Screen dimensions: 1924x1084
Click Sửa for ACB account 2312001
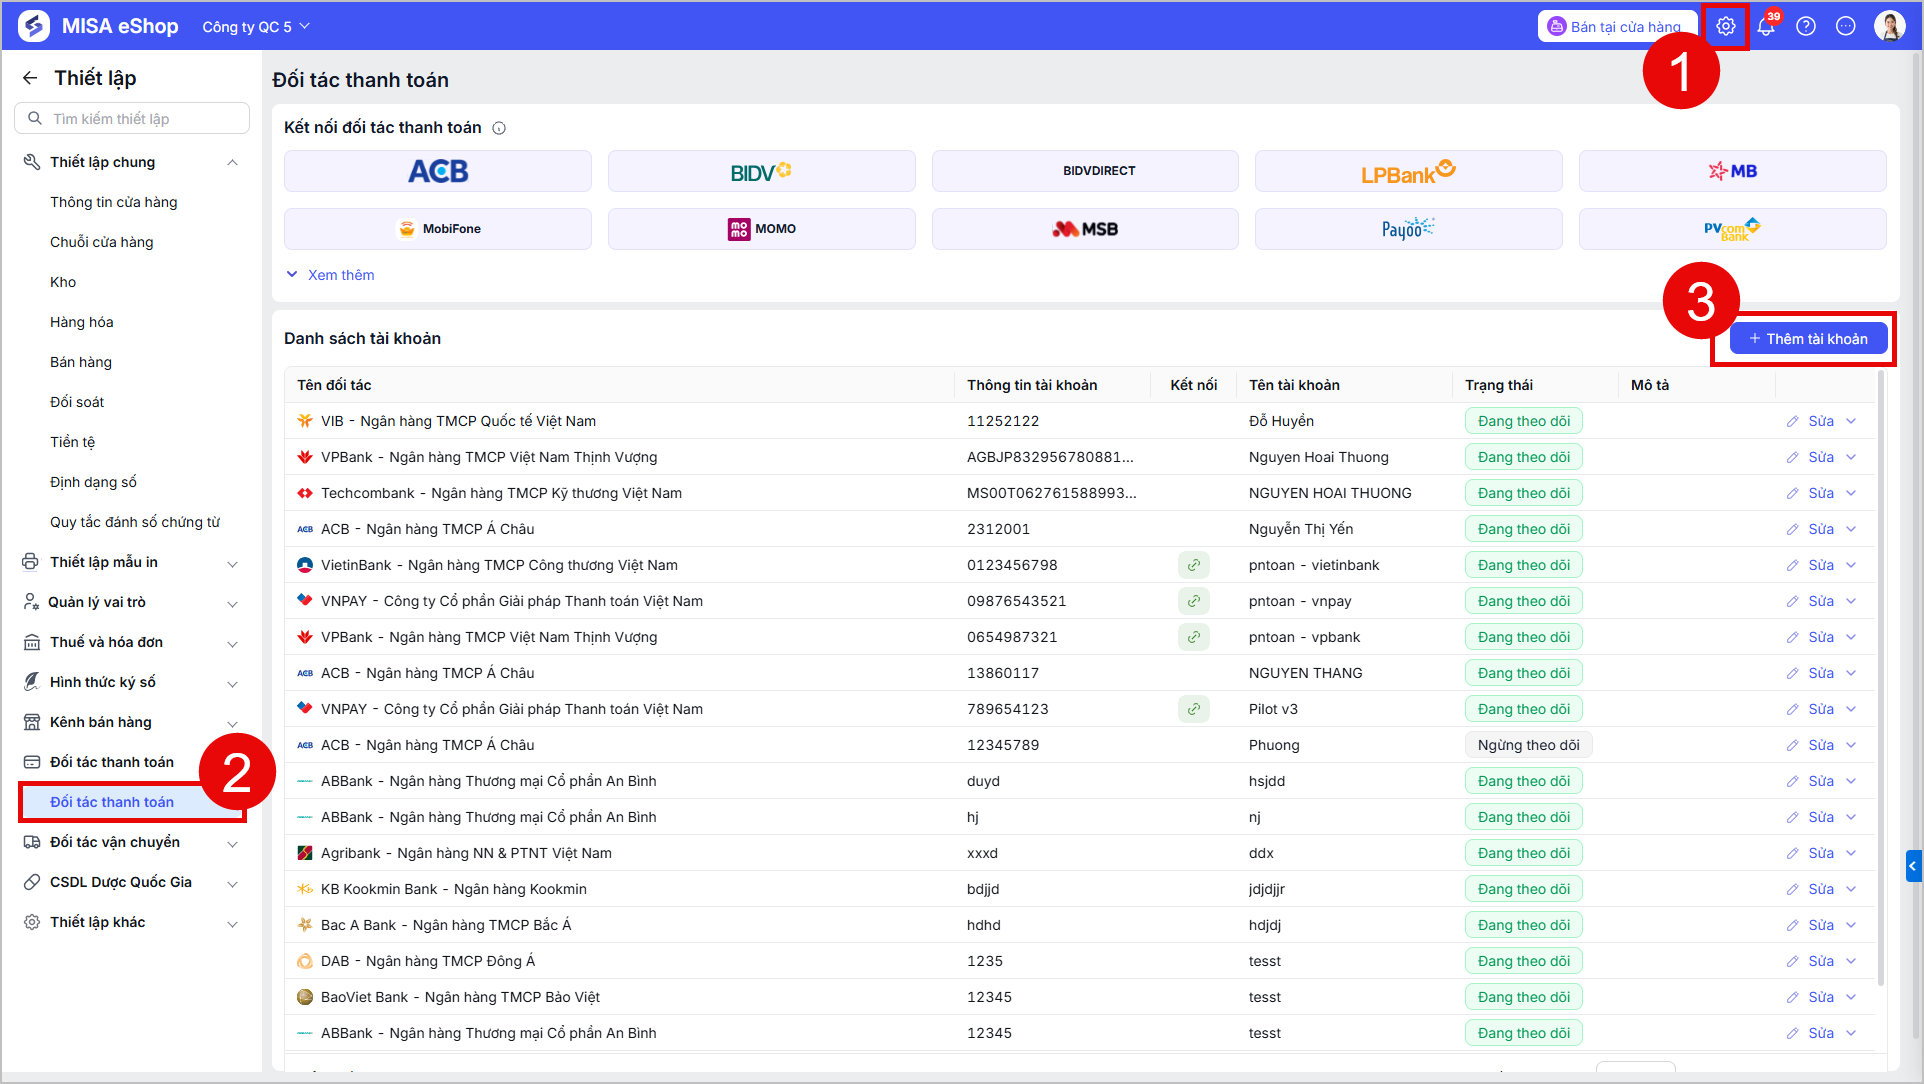click(1821, 529)
